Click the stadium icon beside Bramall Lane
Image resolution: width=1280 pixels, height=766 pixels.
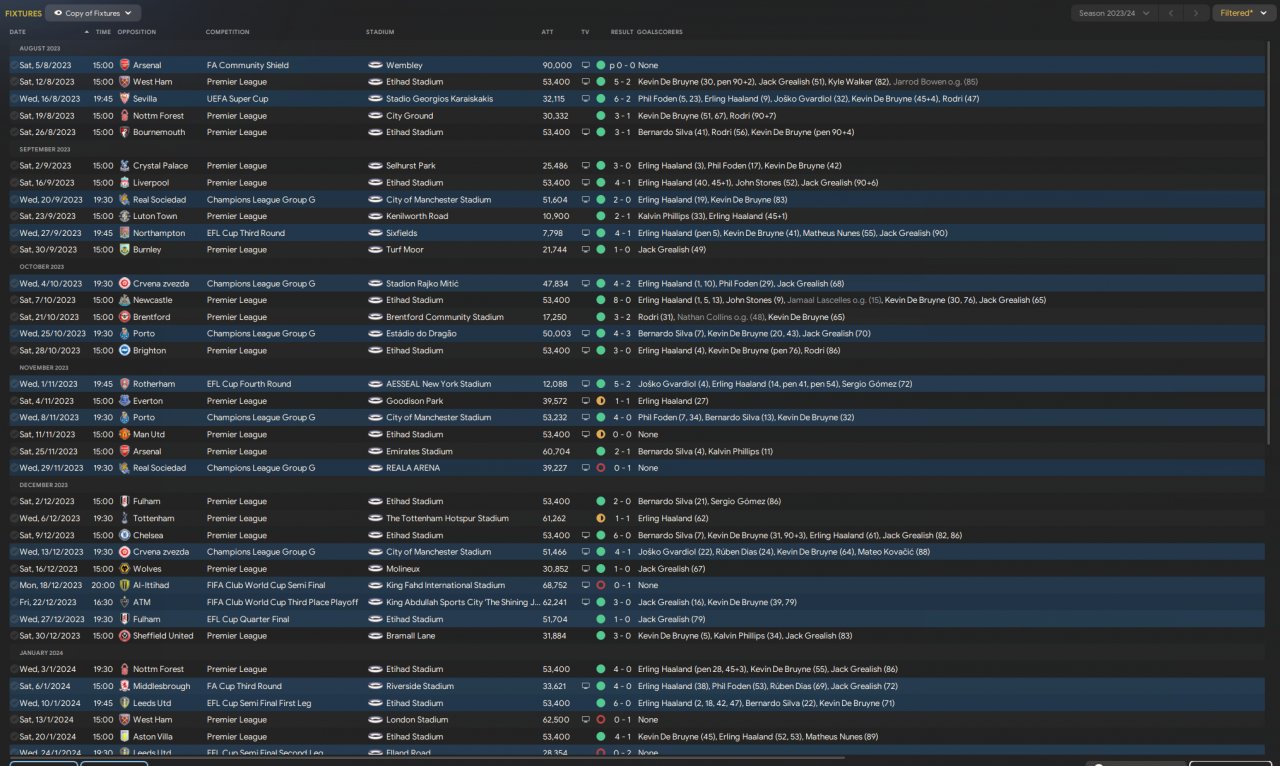(x=375, y=636)
